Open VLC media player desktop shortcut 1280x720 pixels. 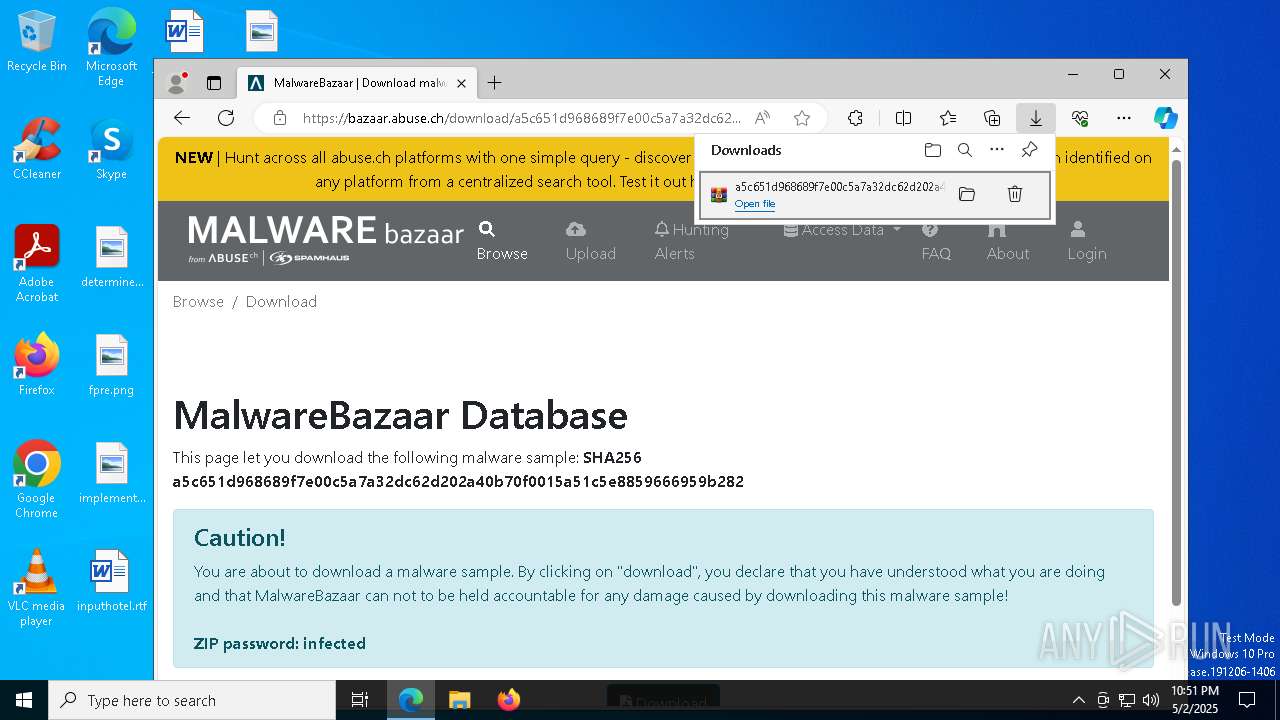(x=37, y=588)
